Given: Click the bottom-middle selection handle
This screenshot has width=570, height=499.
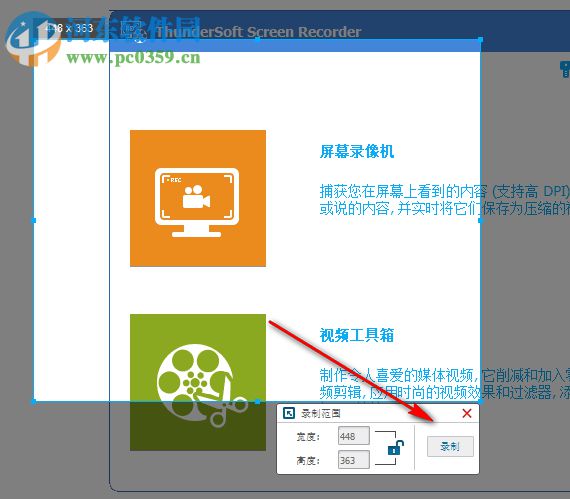Looking at the screenshot, I should [257, 402].
